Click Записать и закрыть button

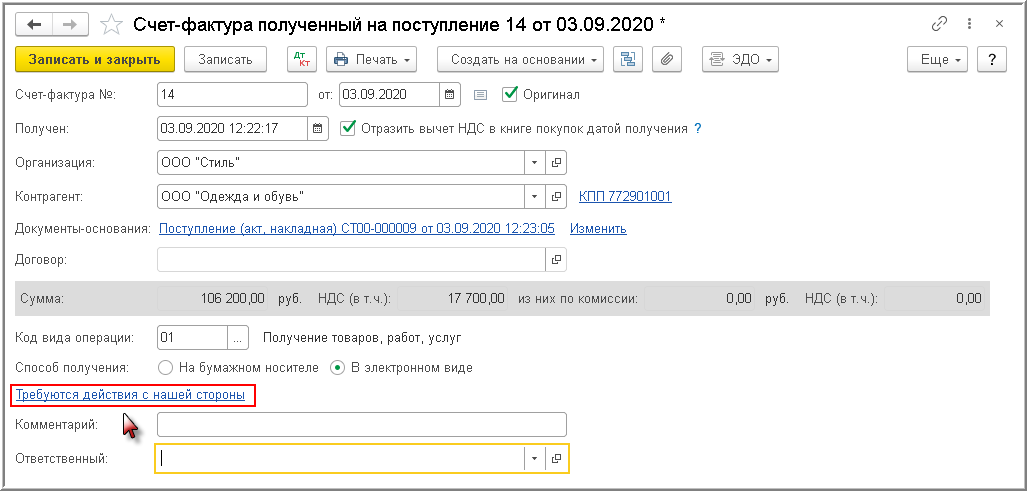(x=95, y=60)
